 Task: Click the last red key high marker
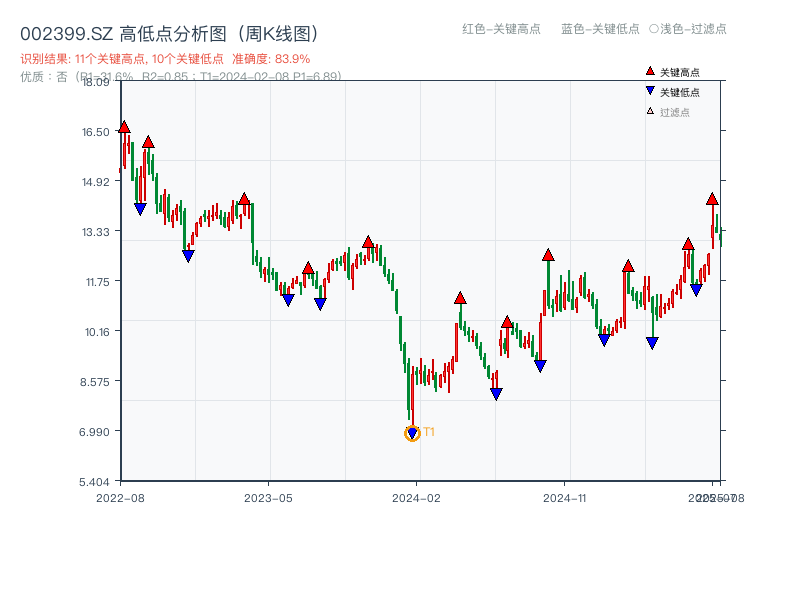712,199
